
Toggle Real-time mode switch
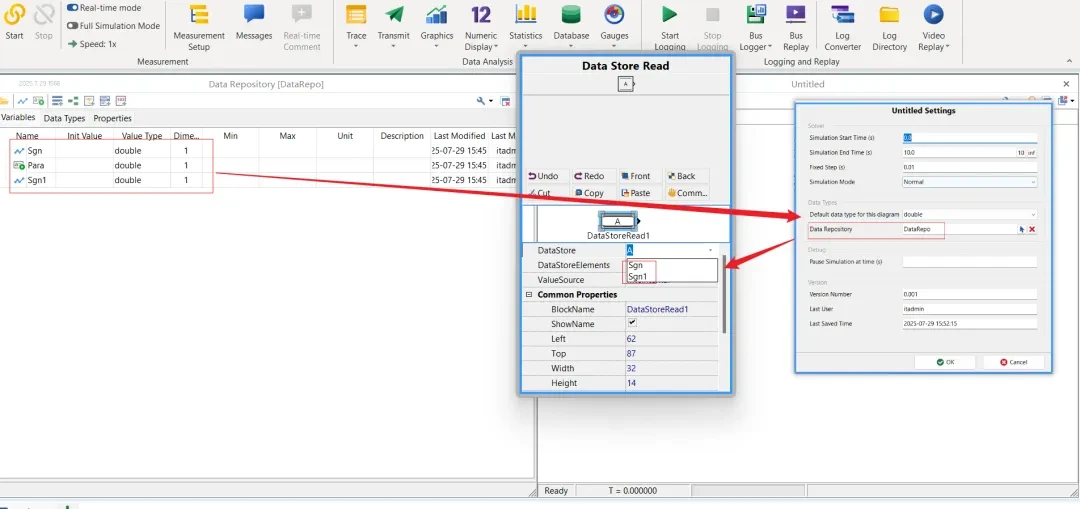[x=73, y=8]
